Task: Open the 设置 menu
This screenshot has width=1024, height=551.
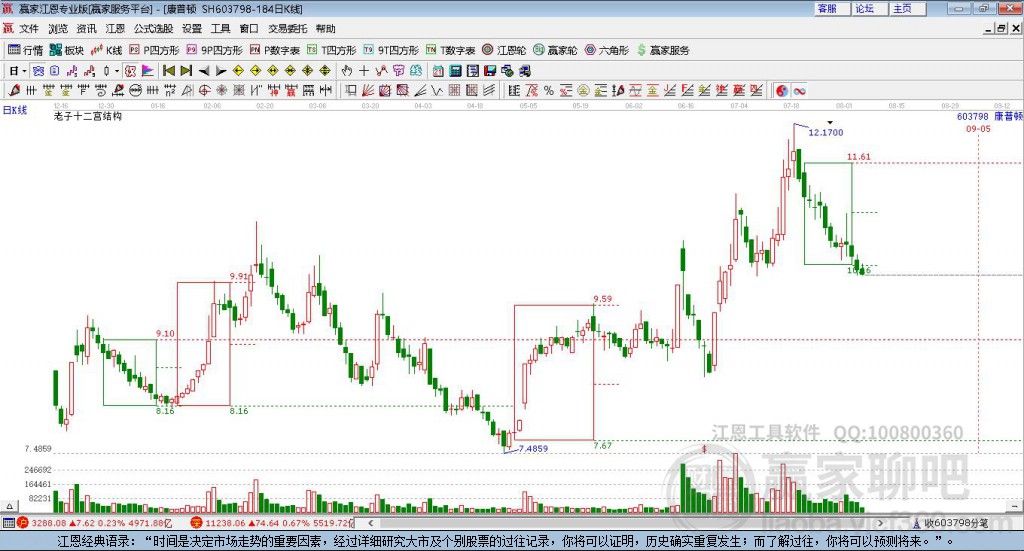Action: coord(192,29)
